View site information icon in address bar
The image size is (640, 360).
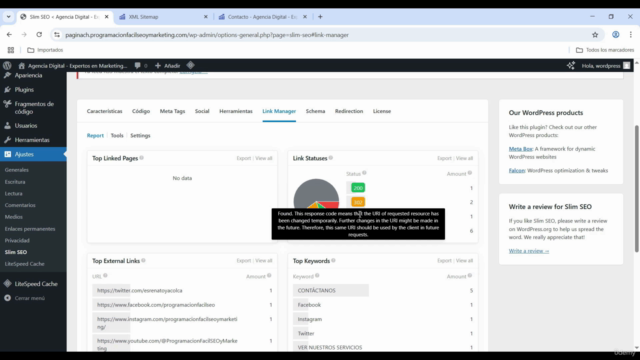pyautogui.click(x=57, y=35)
